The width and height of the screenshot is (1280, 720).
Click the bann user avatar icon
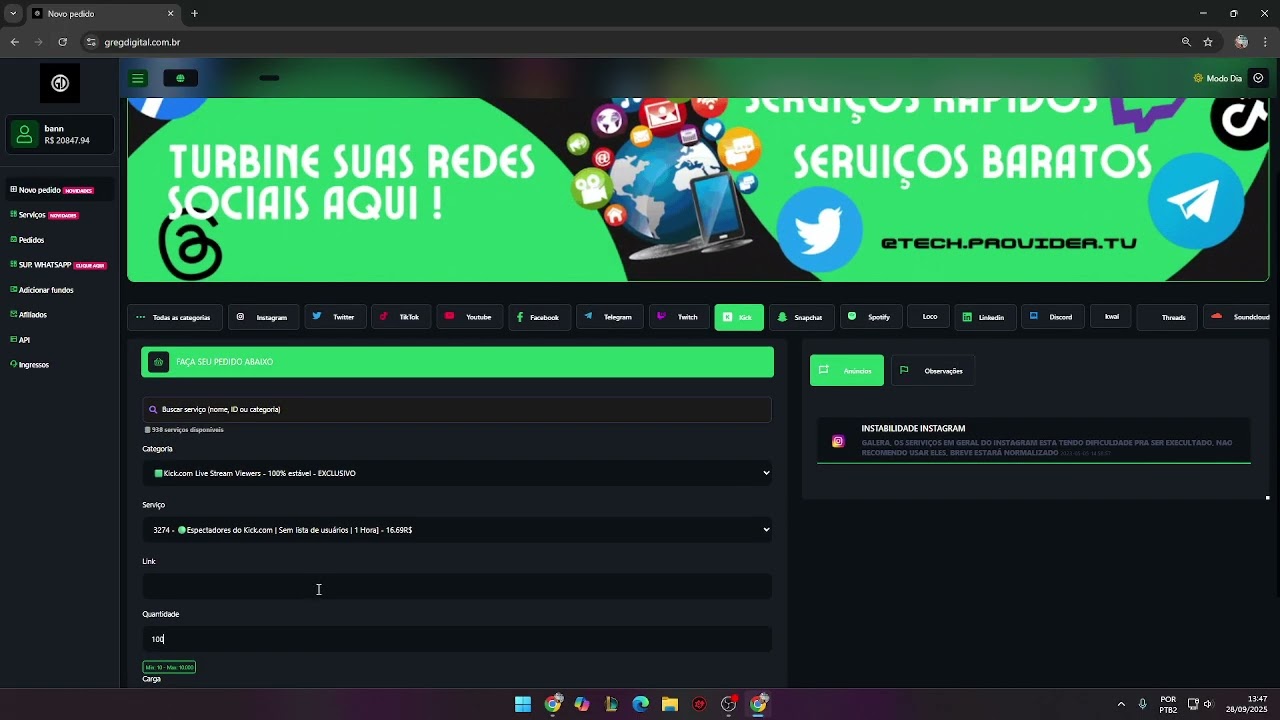(24, 134)
